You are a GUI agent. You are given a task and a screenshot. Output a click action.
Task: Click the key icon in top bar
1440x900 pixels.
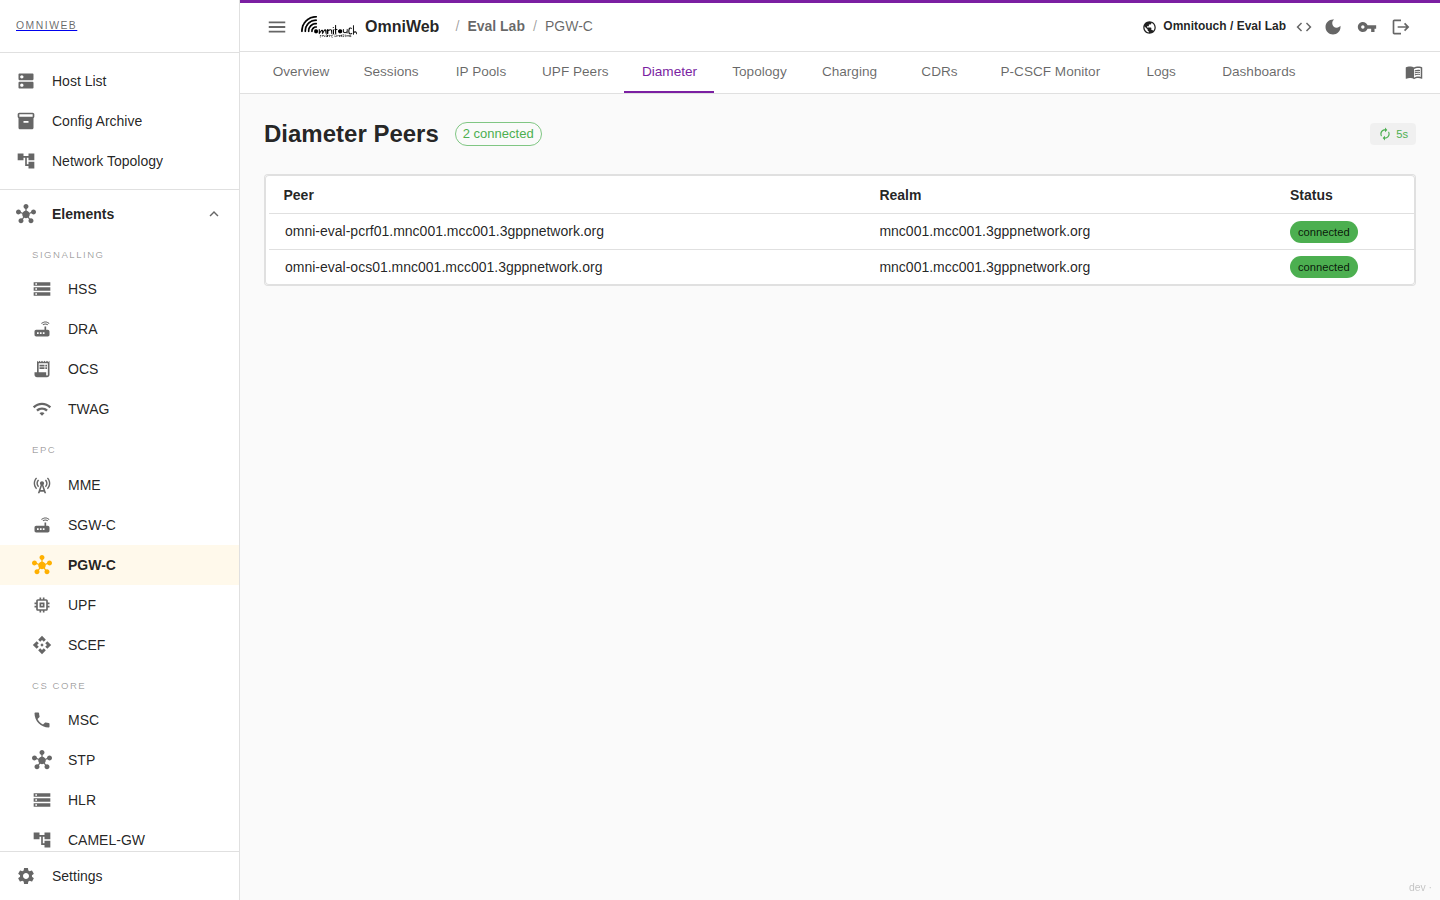tap(1367, 27)
